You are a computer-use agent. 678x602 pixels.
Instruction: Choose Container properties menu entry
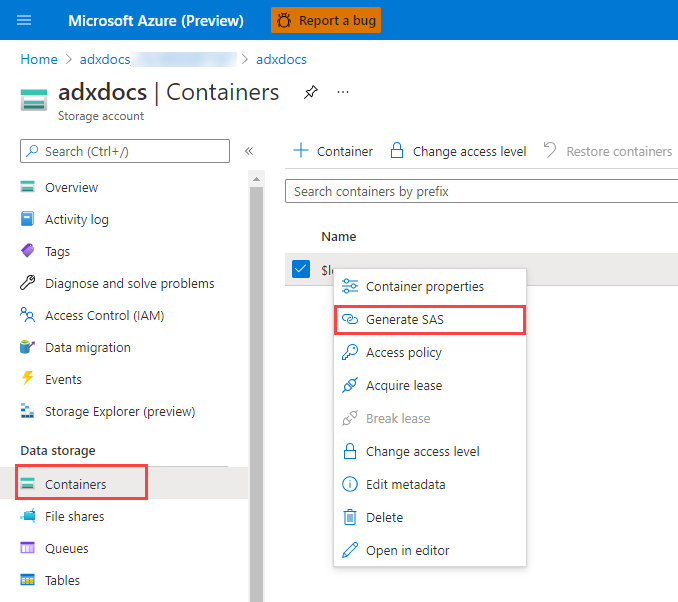click(x=424, y=287)
